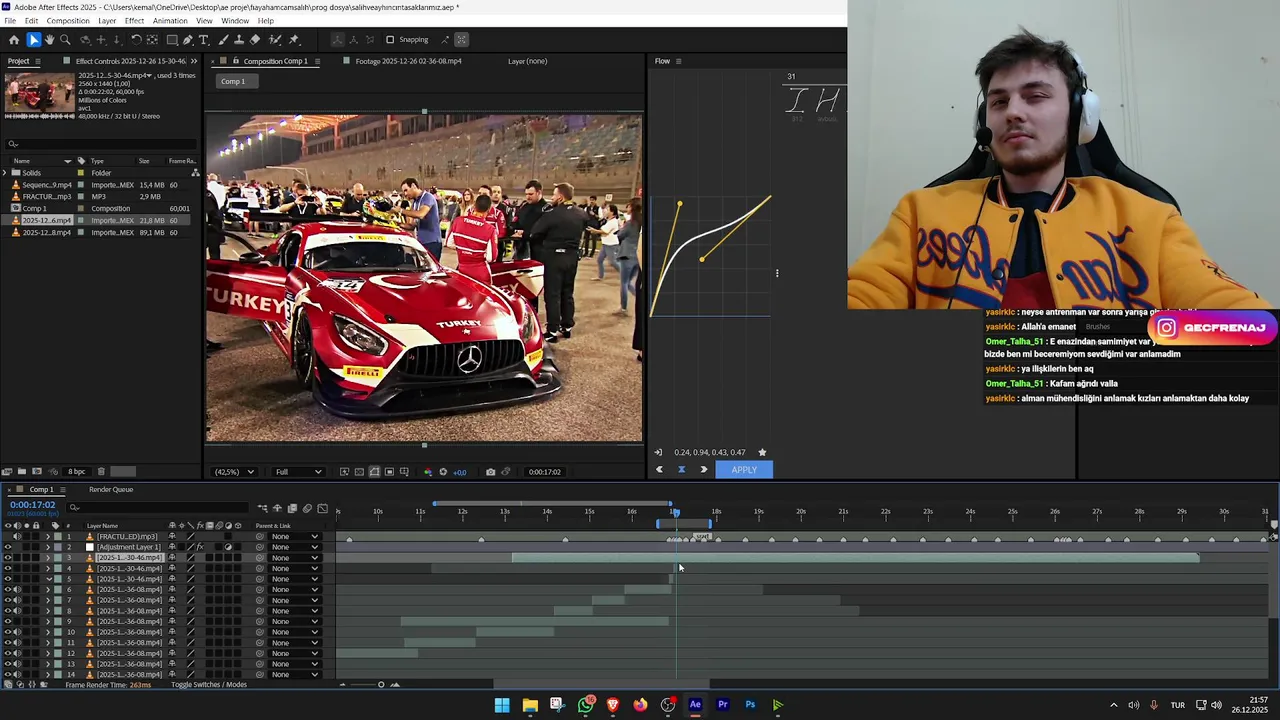Click the Flow panel previous preset arrow
The image size is (1280, 720).
[659, 469]
